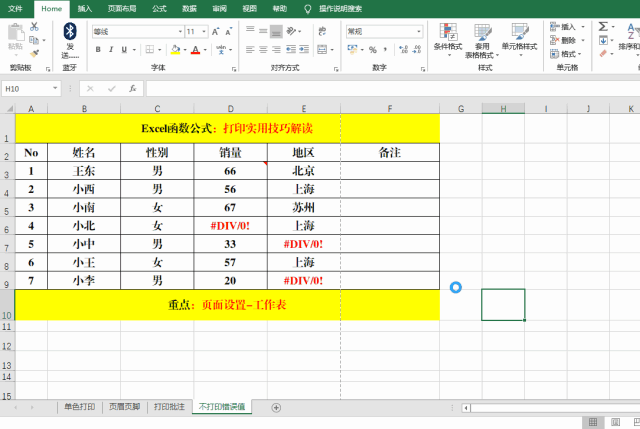Viewport: 640px width, 429px height.
Task: Switch to Page Layout view button
Action: [x=616, y=422]
